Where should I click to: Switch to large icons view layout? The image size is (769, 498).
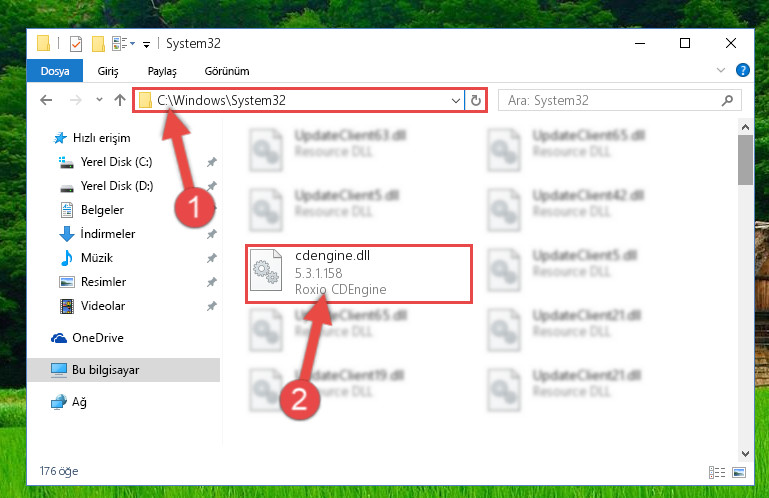739,472
